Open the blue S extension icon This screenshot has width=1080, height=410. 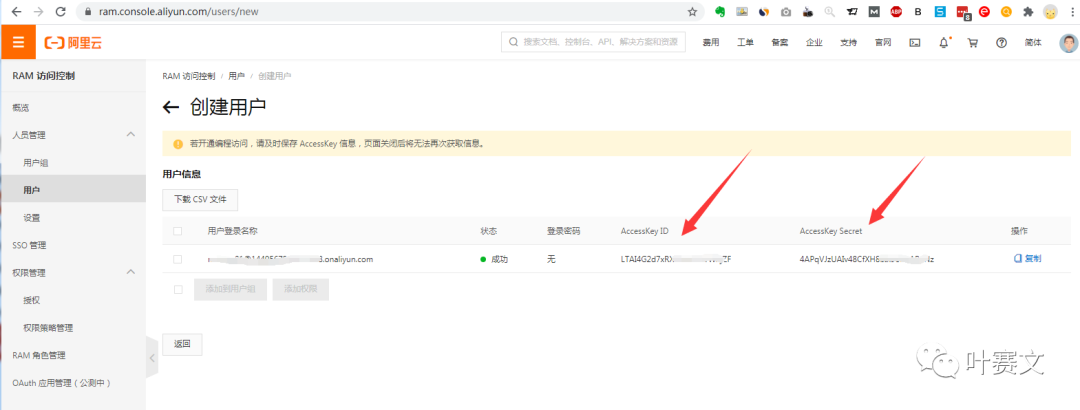click(x=940, y=12)
